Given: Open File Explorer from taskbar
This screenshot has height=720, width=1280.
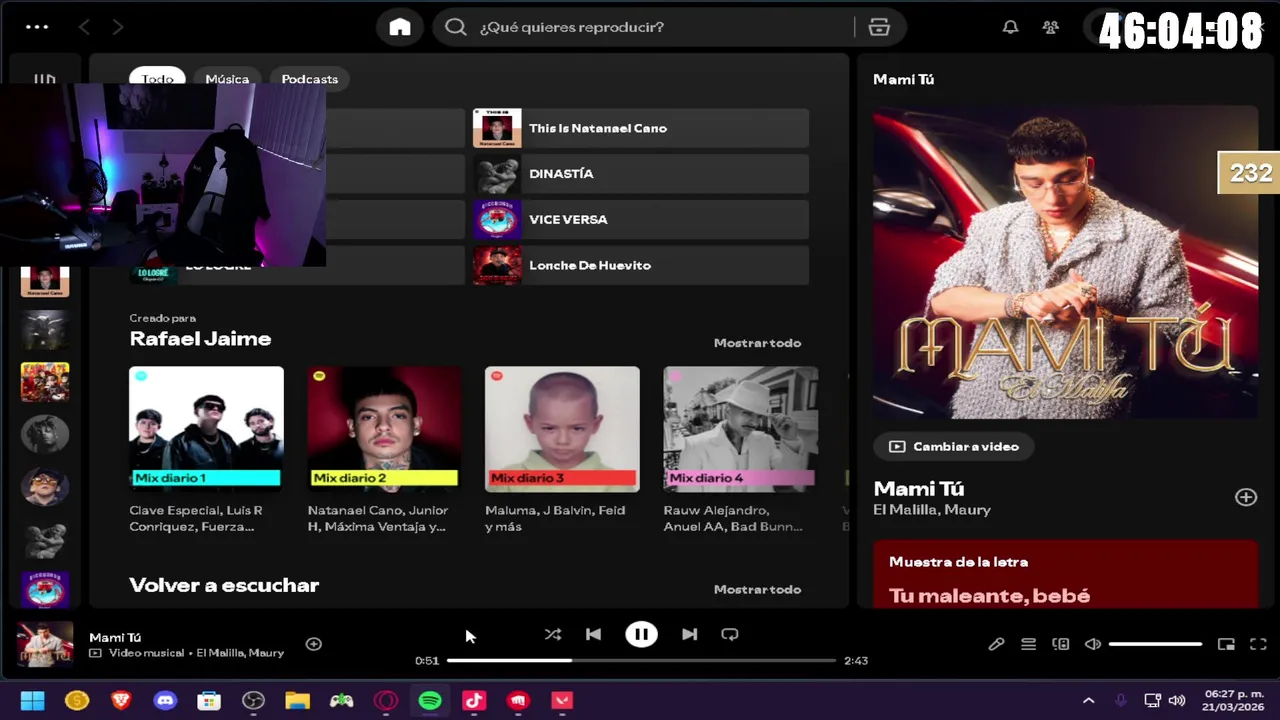Looking at the screenshot, I should (x=297, y=701).
